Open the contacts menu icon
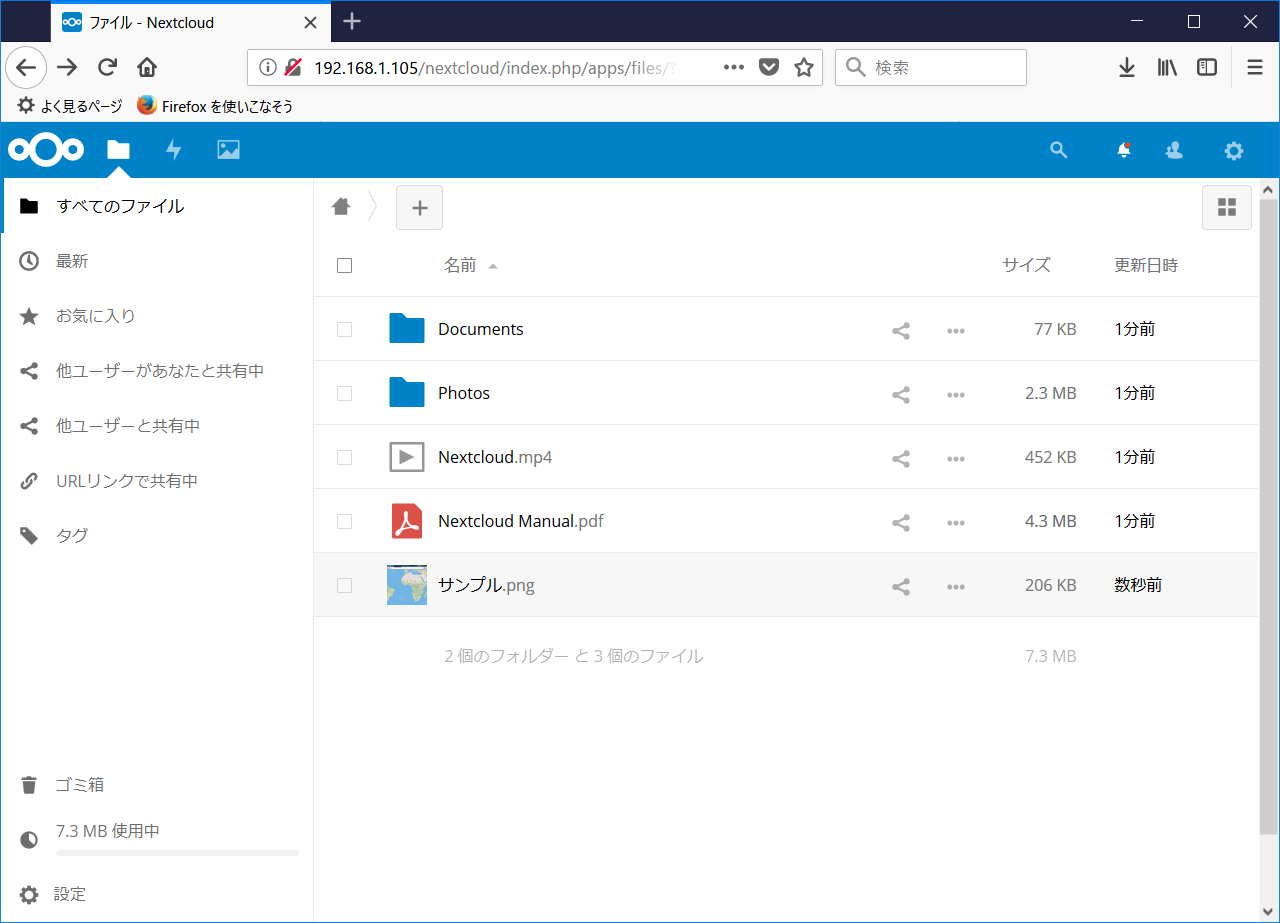1280x923 pixels. pyautogui.click(x=1173, y=149)
